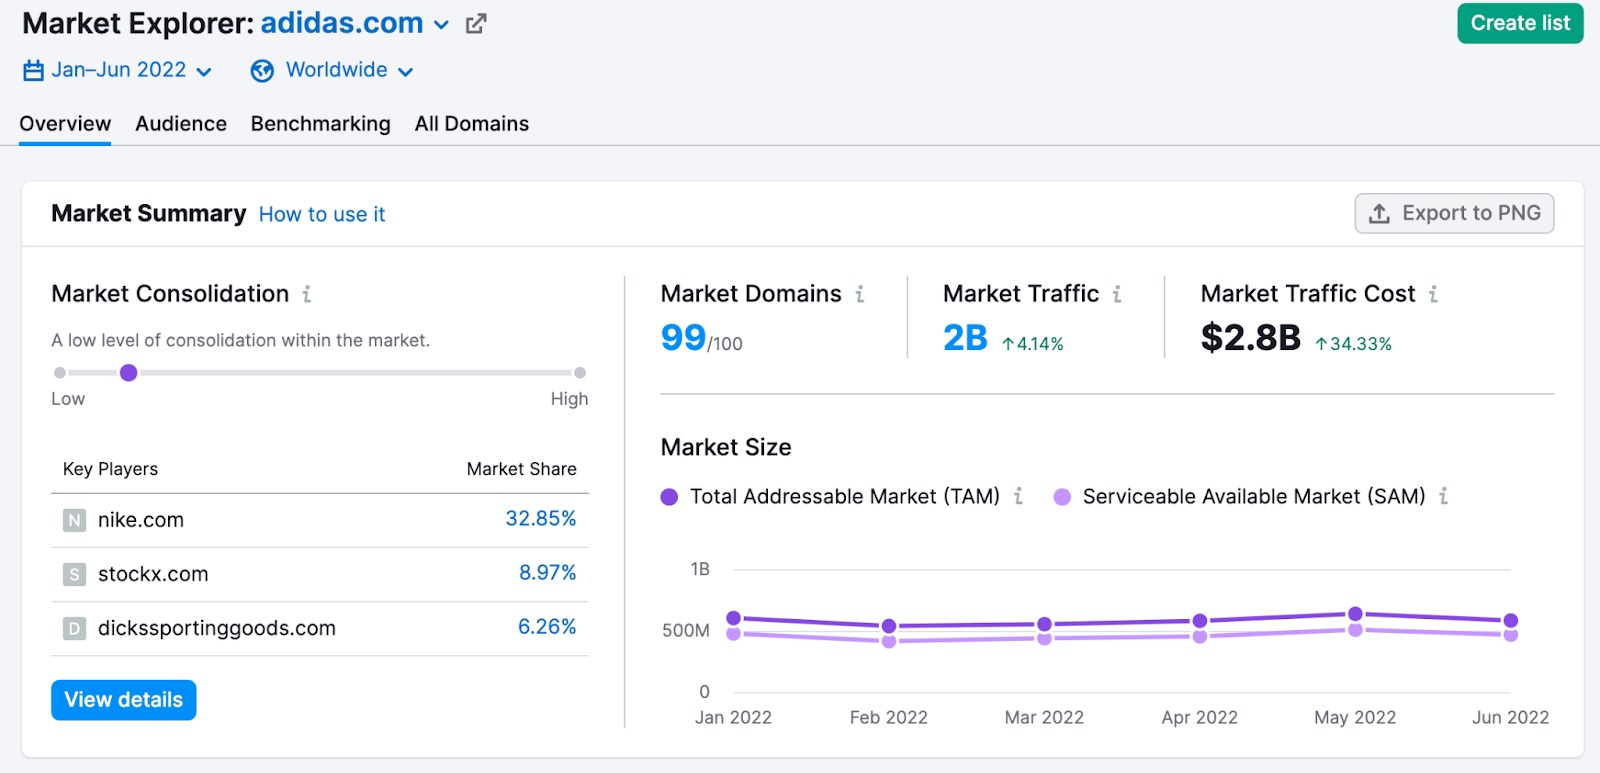The width and height of the screenshot is (1600, 773).
Task: Click Low end dot of consolidation slider
Action: 60,373
